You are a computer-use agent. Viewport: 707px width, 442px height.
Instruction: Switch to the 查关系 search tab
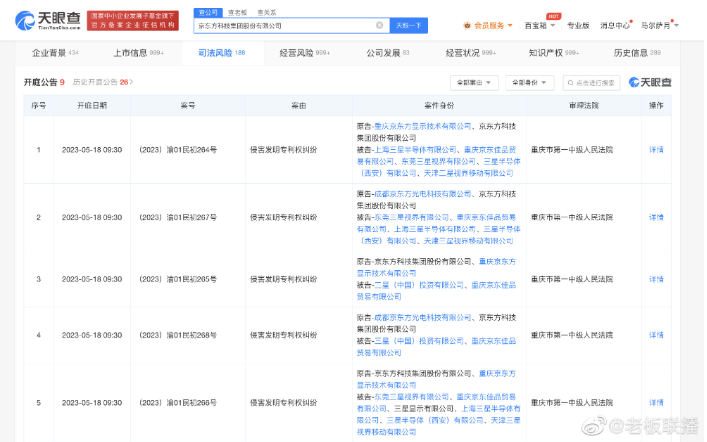coord(266,13)
